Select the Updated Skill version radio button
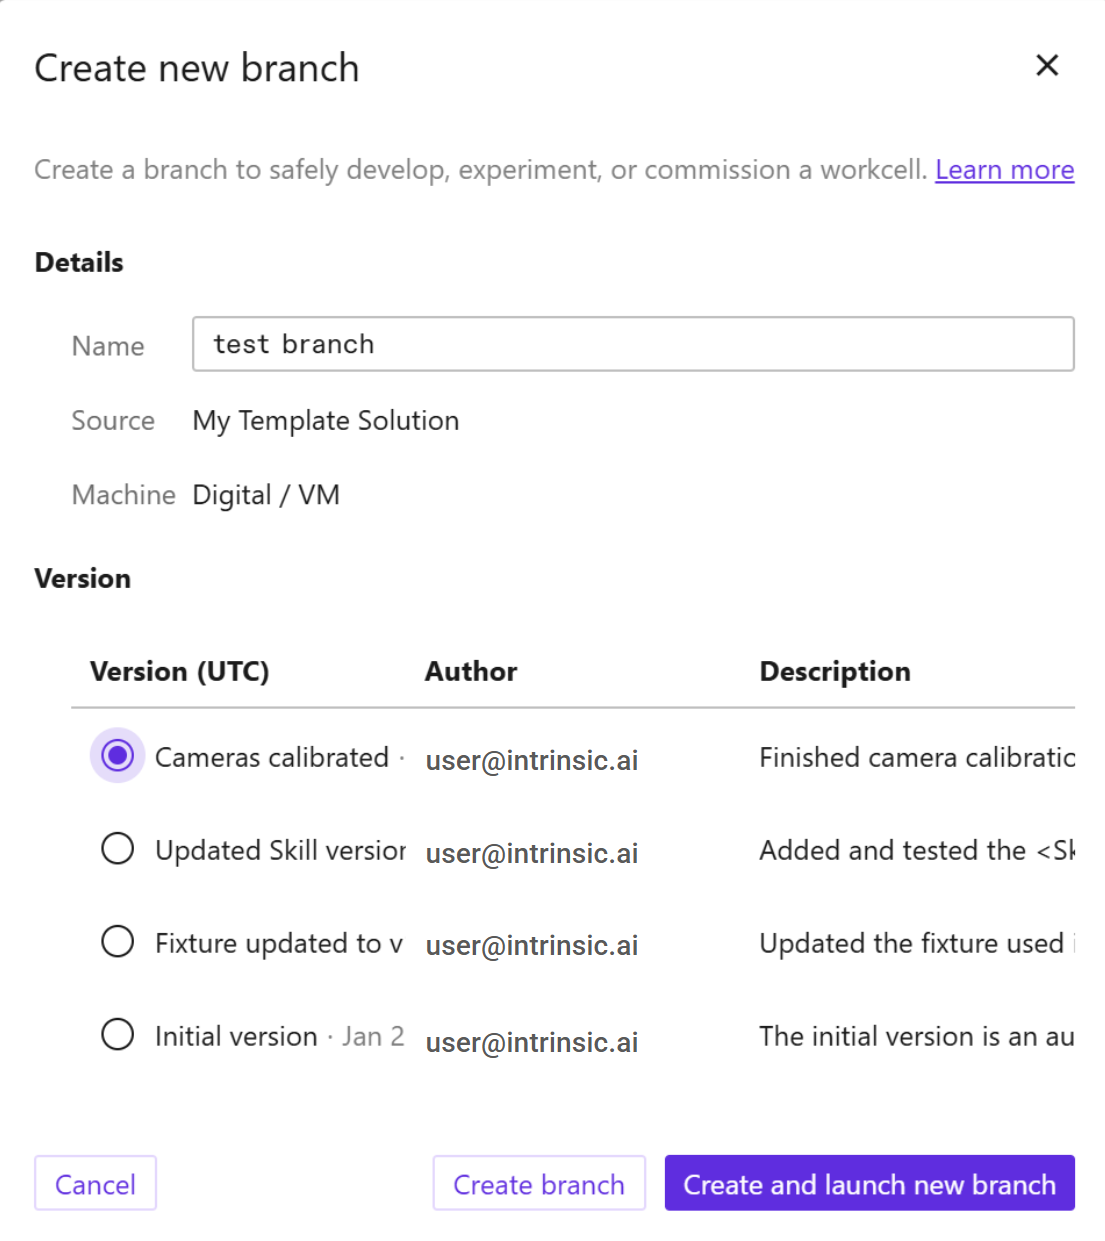Image resolution: width=1105 pixels, height=1241 pixels. (118, 849)
